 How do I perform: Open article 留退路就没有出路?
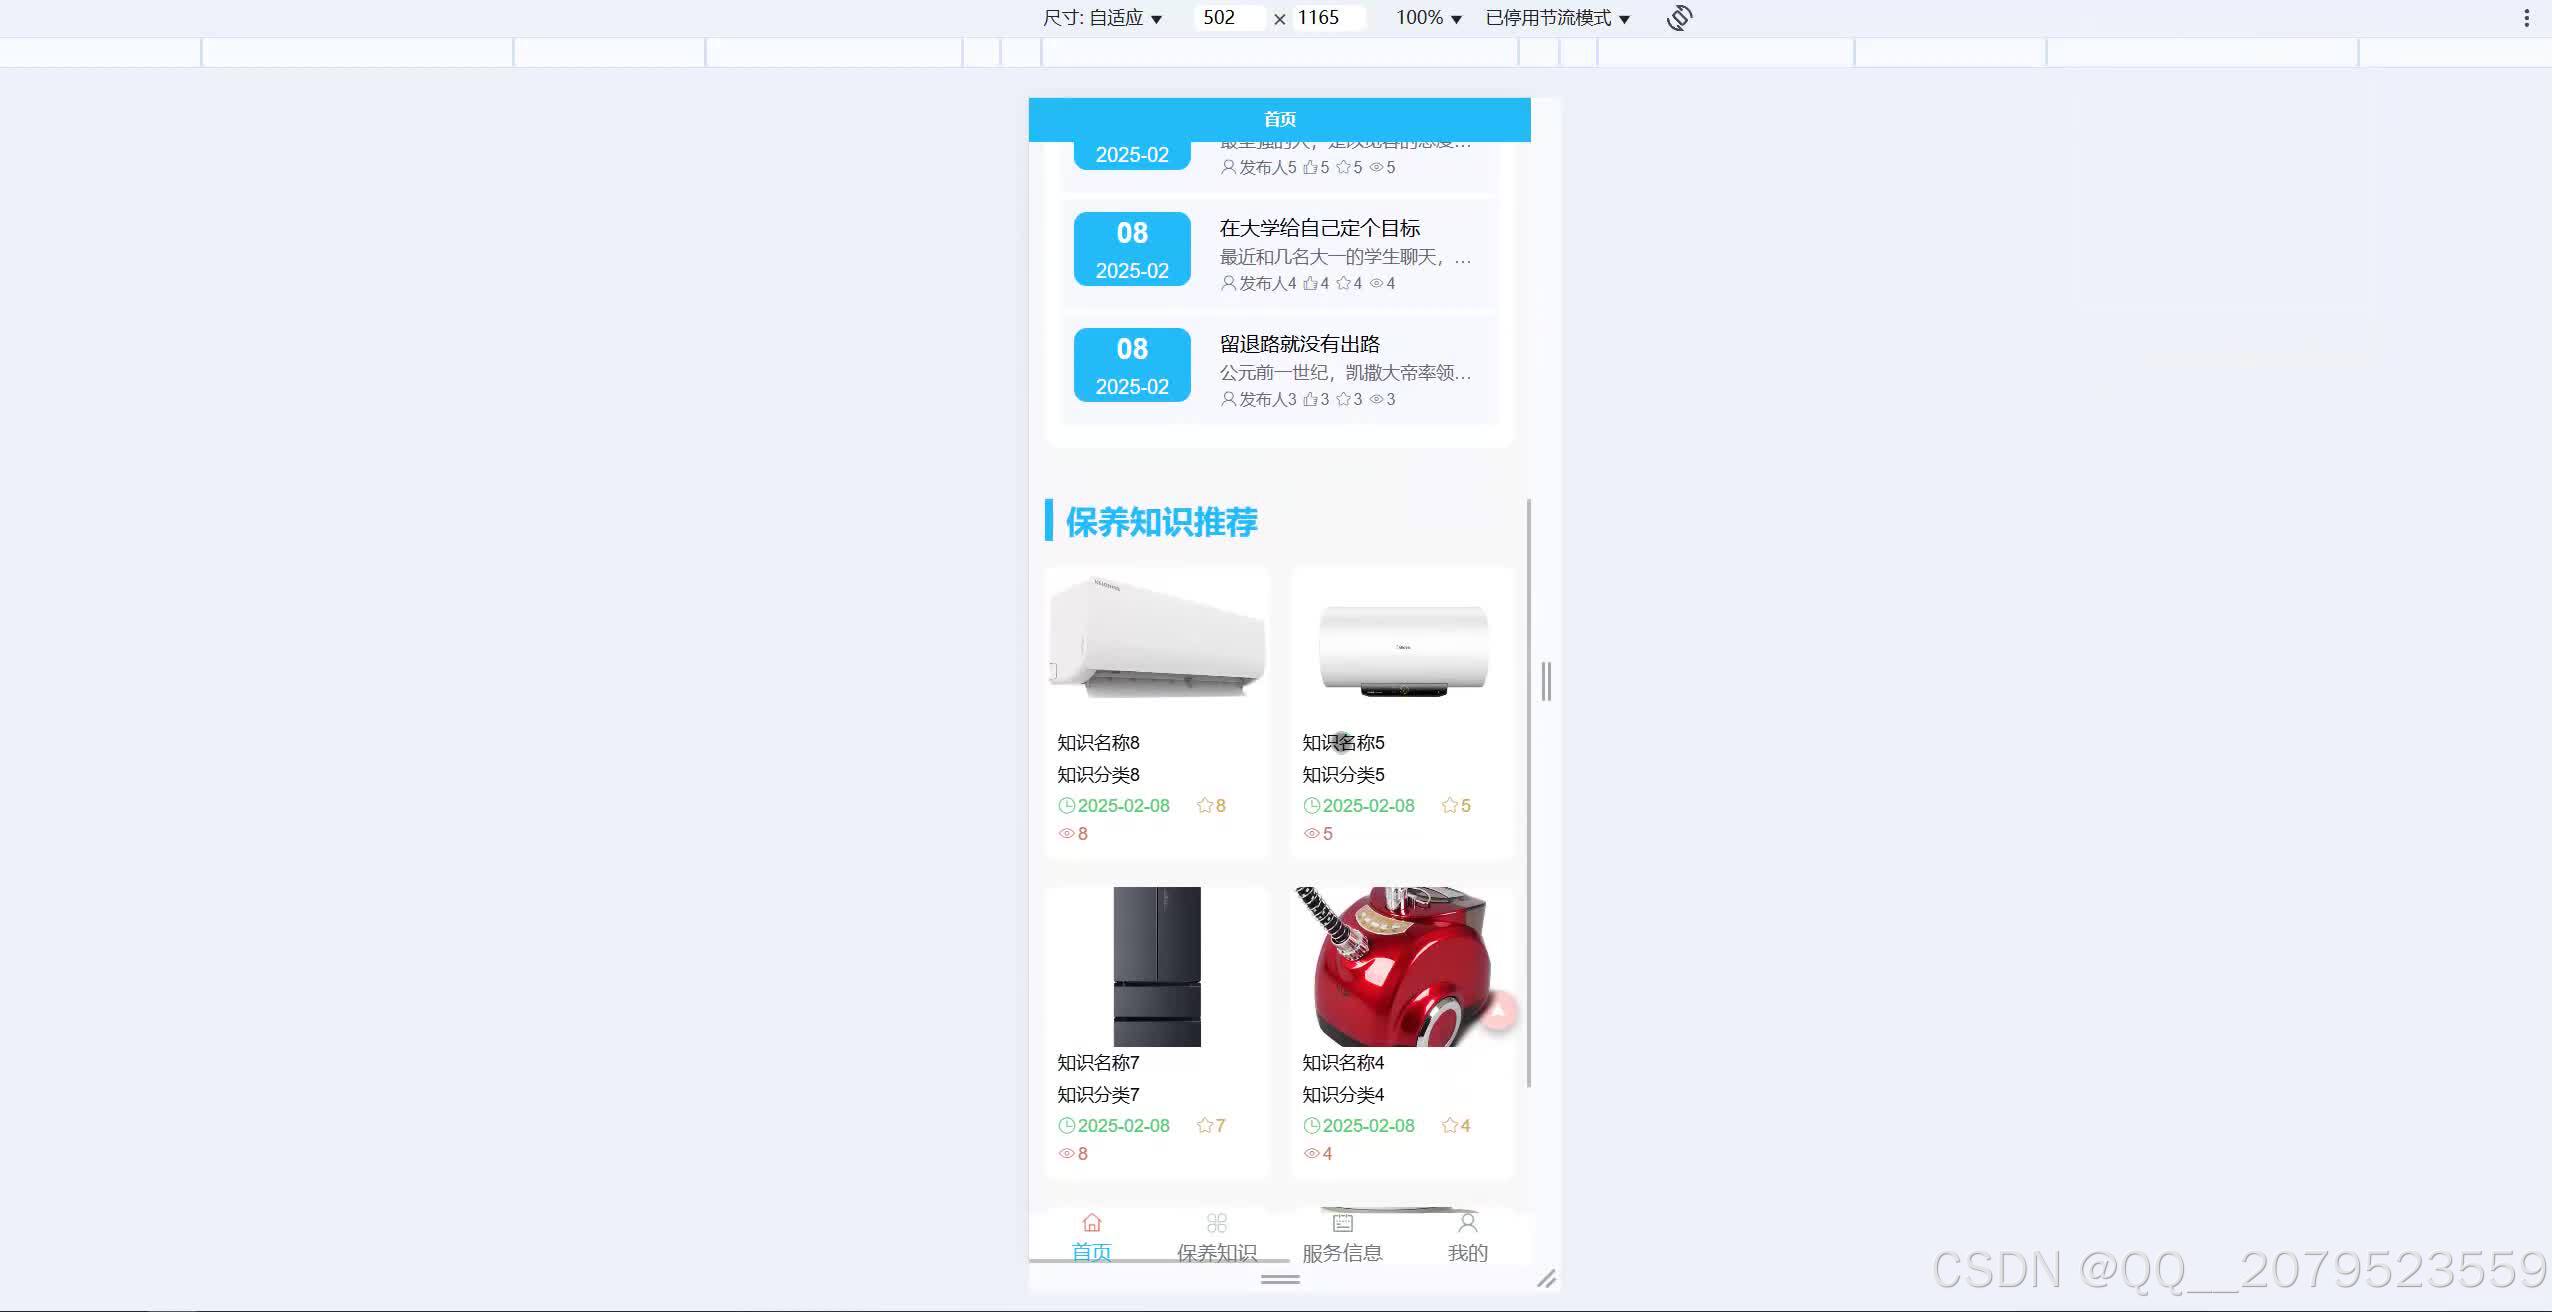coord(1299,344)
